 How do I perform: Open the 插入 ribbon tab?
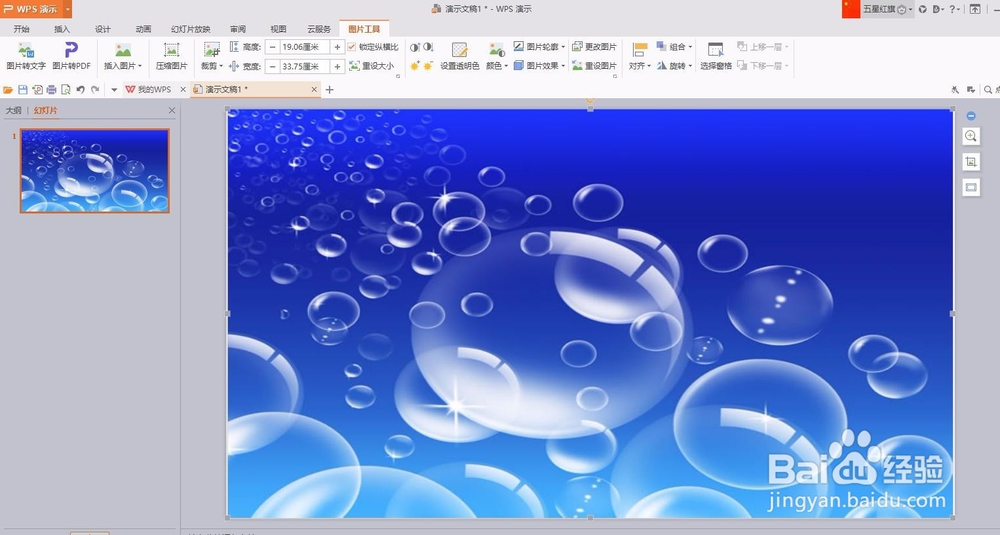tap(62, 29)
